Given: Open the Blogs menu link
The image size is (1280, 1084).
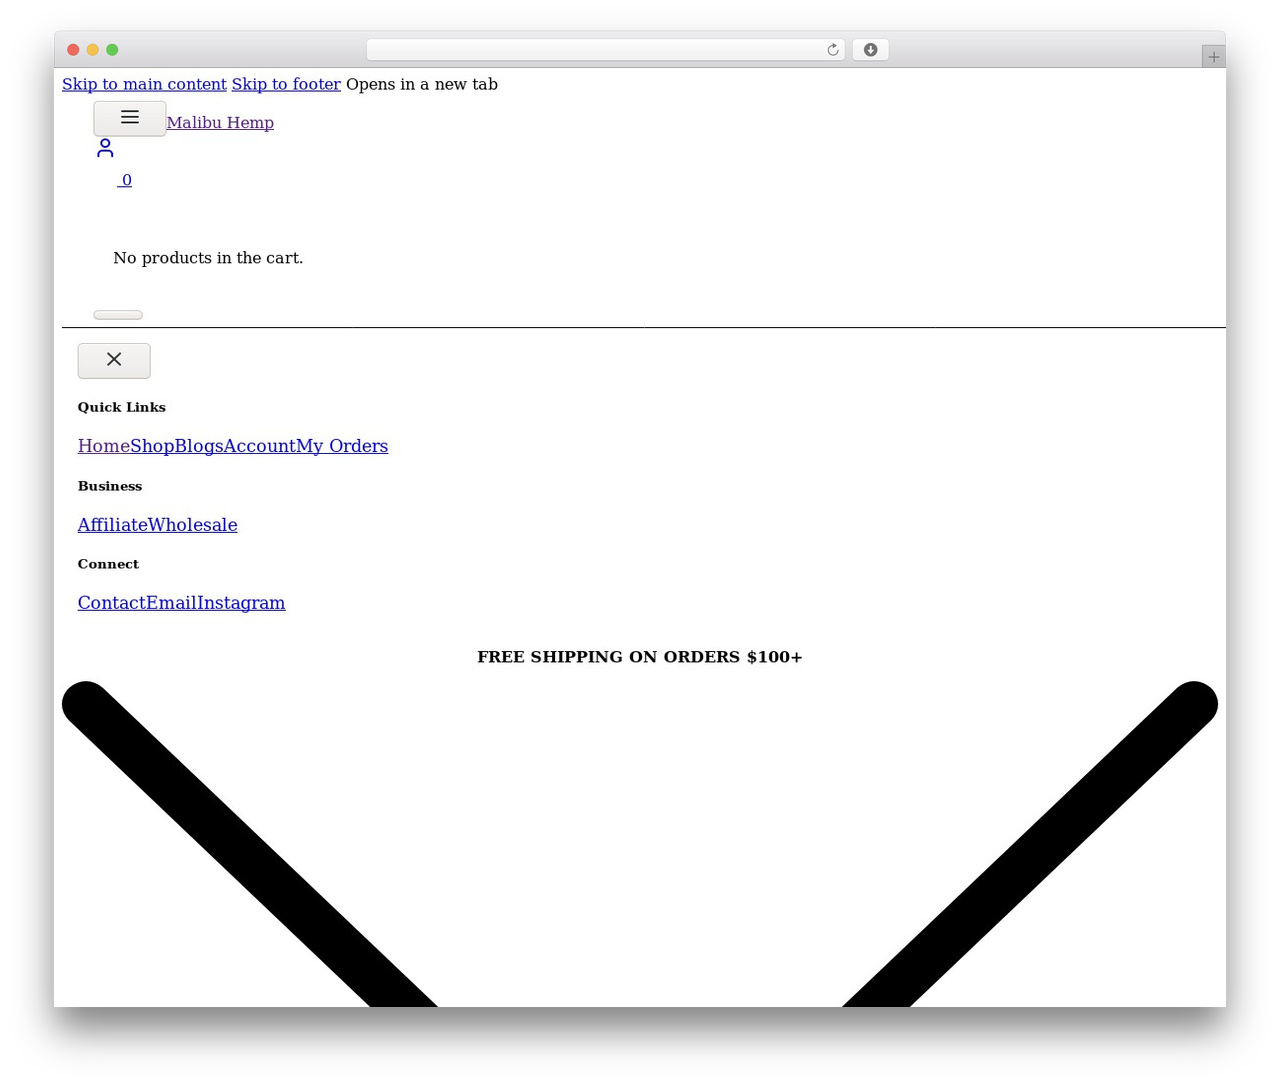Looking at the screenshot, I should point(198,446).
